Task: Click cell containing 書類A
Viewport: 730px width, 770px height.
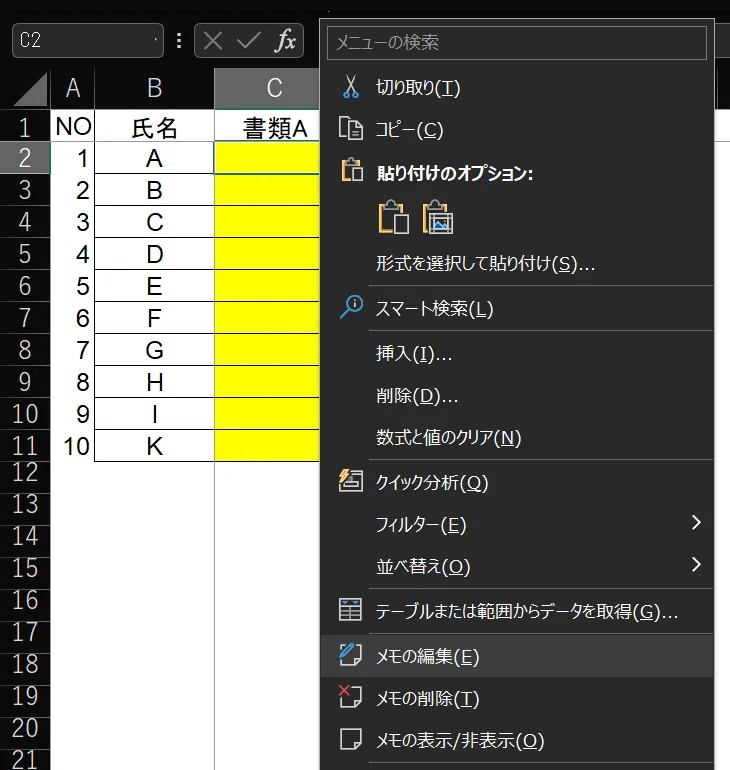Action: pos(267,126)
